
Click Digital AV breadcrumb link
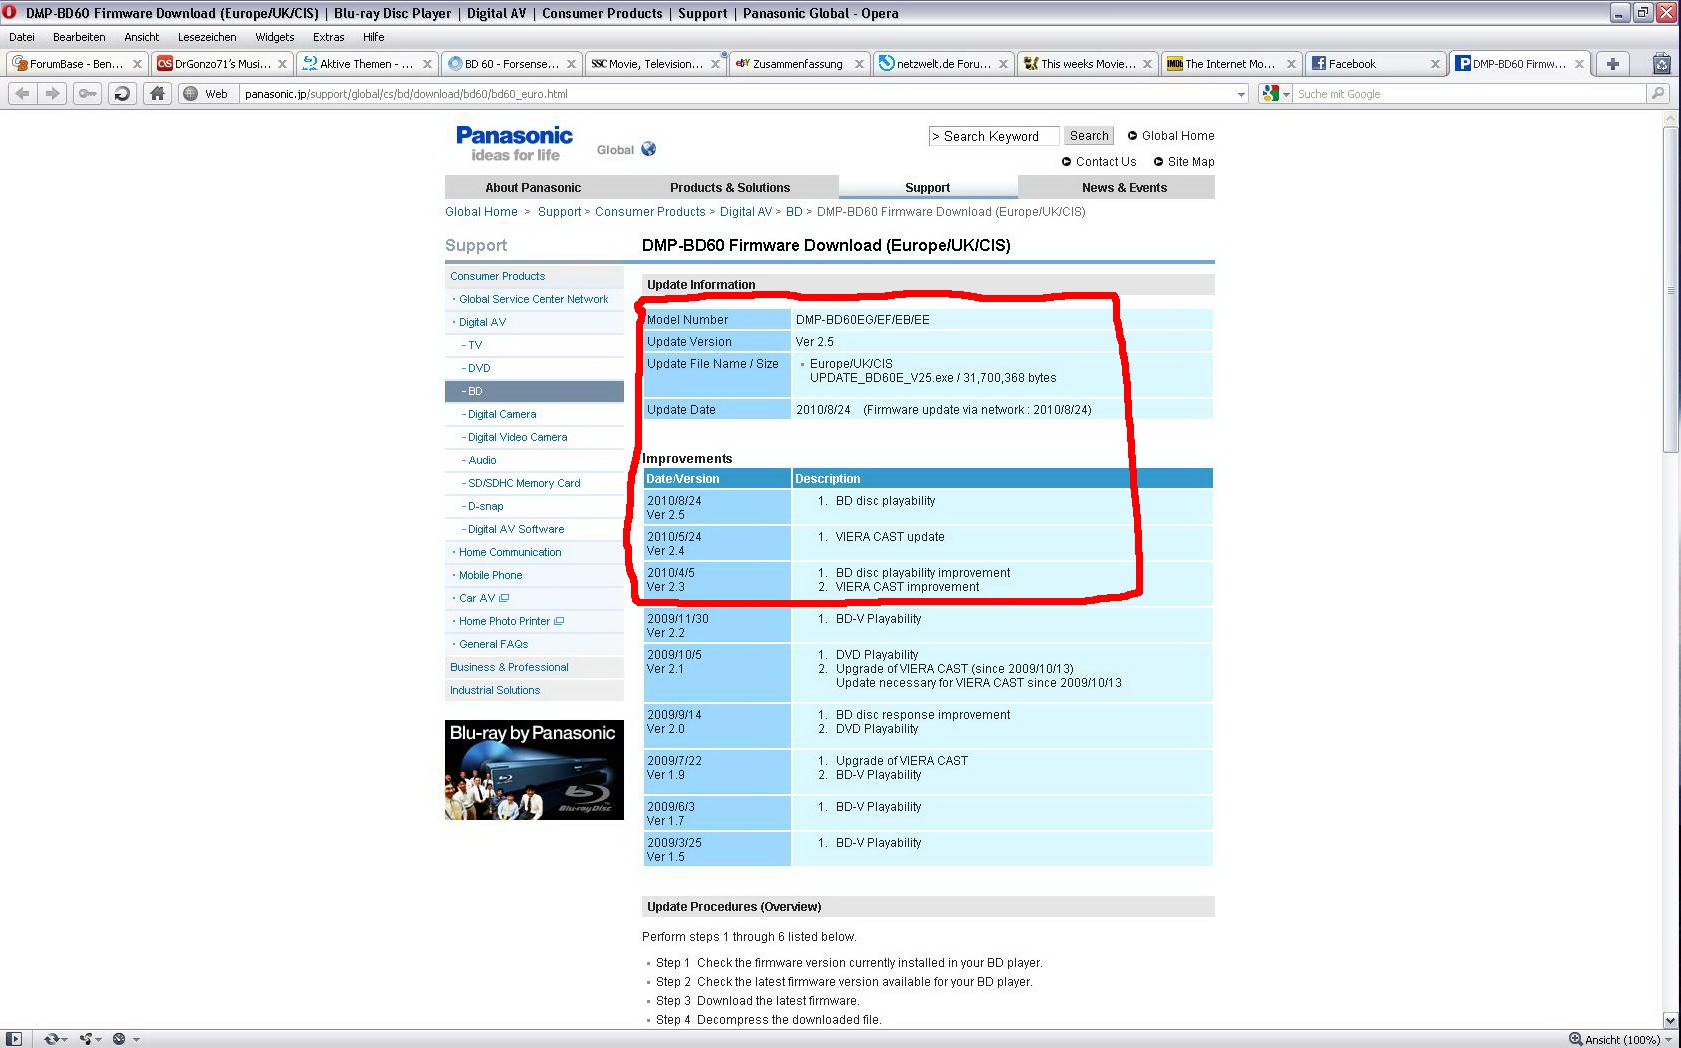tap(746, 212)
